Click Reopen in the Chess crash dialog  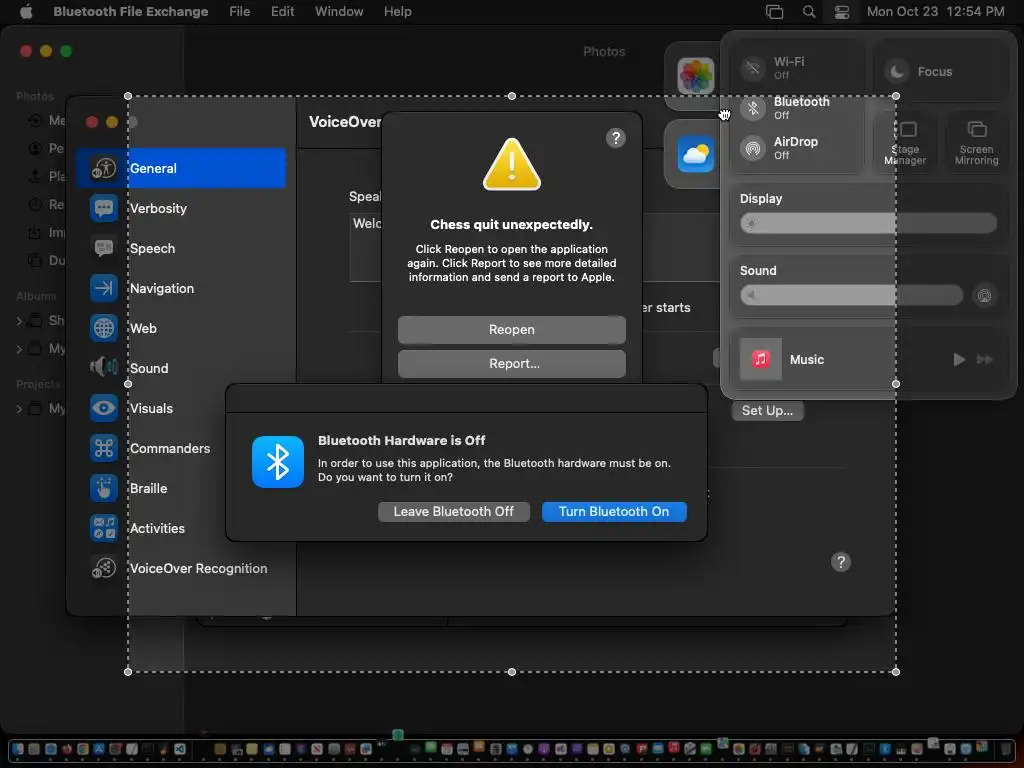click(511, 330)
